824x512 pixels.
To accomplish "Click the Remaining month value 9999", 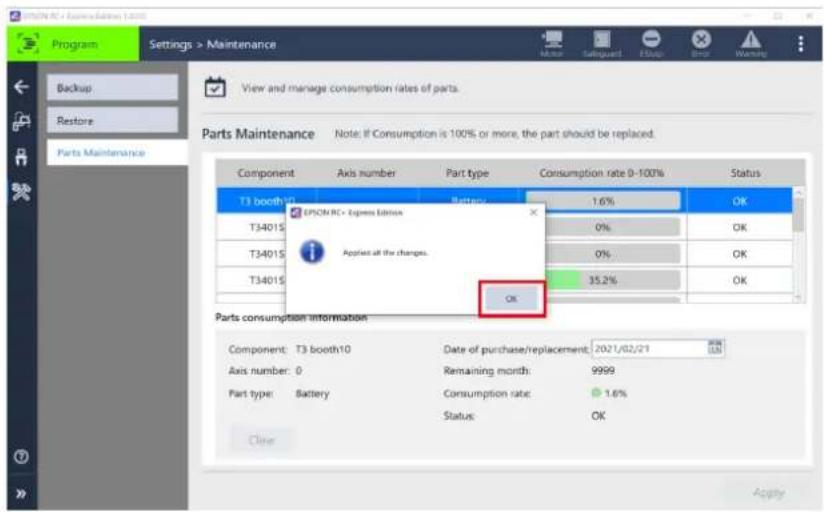I will coord(603,371).
